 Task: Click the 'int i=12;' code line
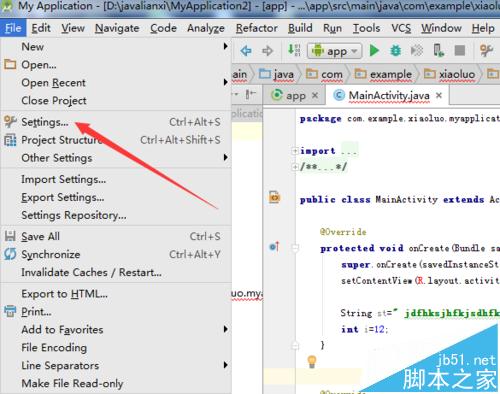364,329
